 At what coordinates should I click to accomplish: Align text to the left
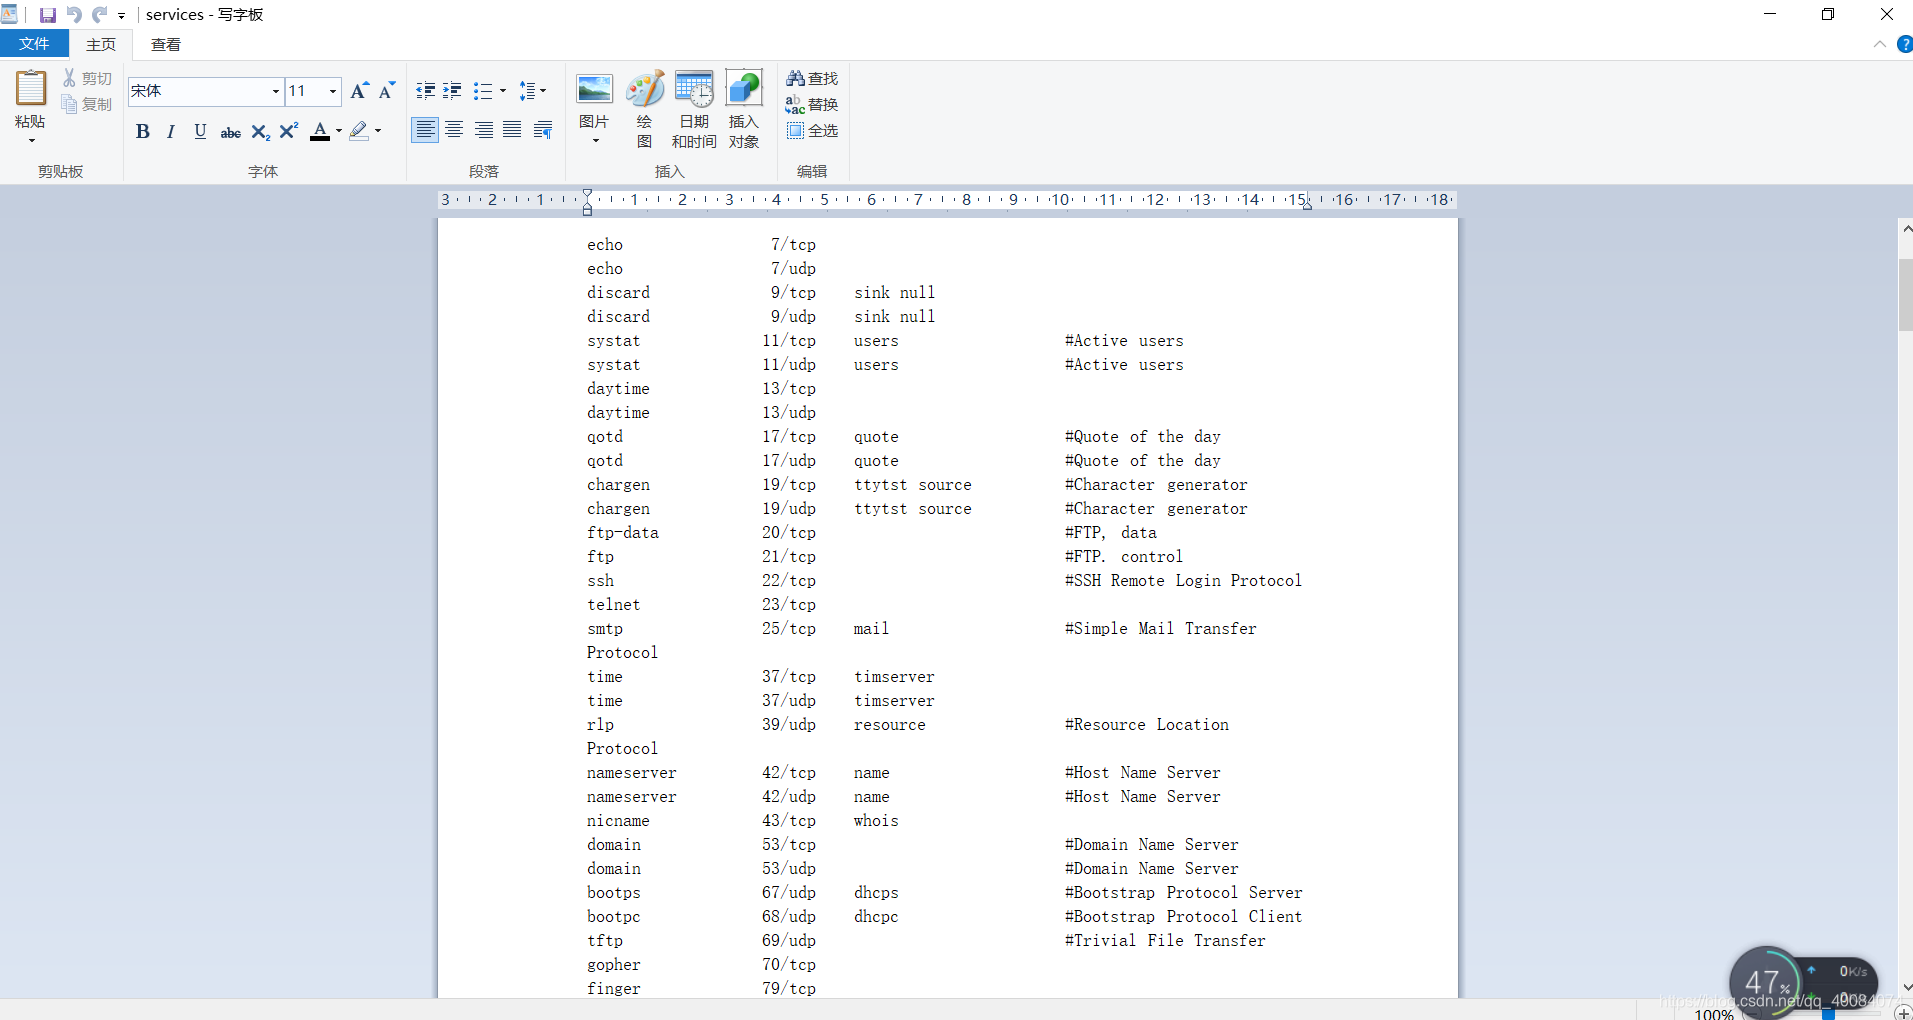425,130
